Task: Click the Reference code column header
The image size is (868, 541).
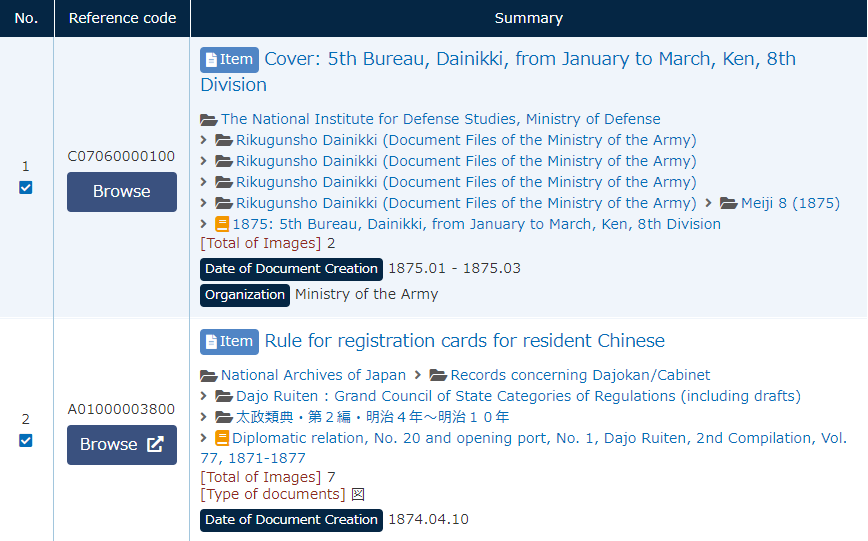Action: (122, 18)
